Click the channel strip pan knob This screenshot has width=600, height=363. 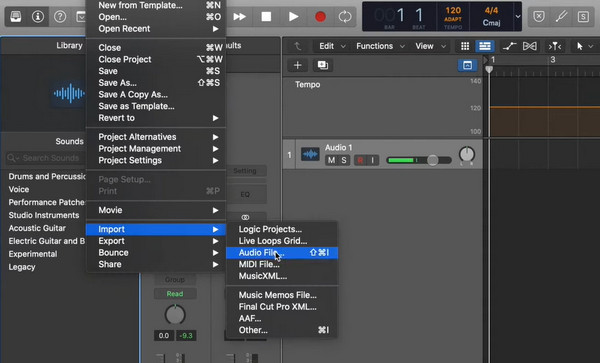[x=175, y=315]
